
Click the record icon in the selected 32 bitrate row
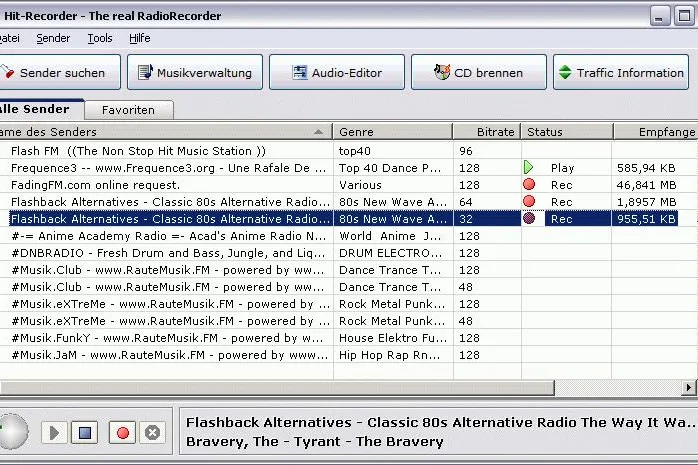pyautogui.click(x=529, y=218)
